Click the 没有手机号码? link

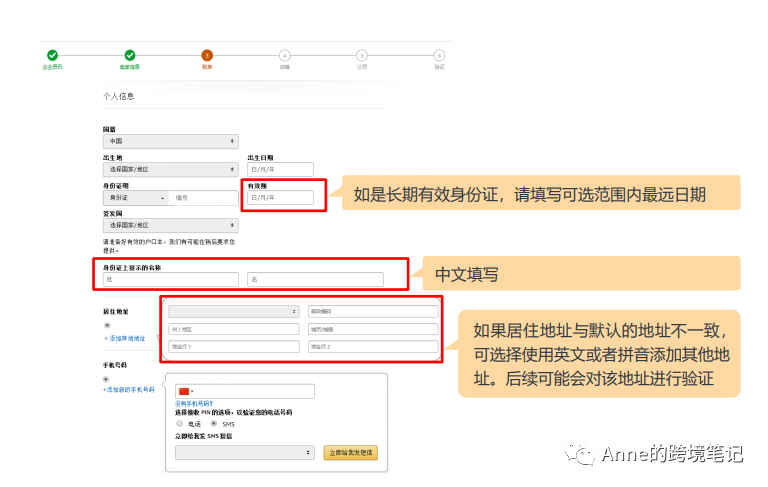(194, 404)
